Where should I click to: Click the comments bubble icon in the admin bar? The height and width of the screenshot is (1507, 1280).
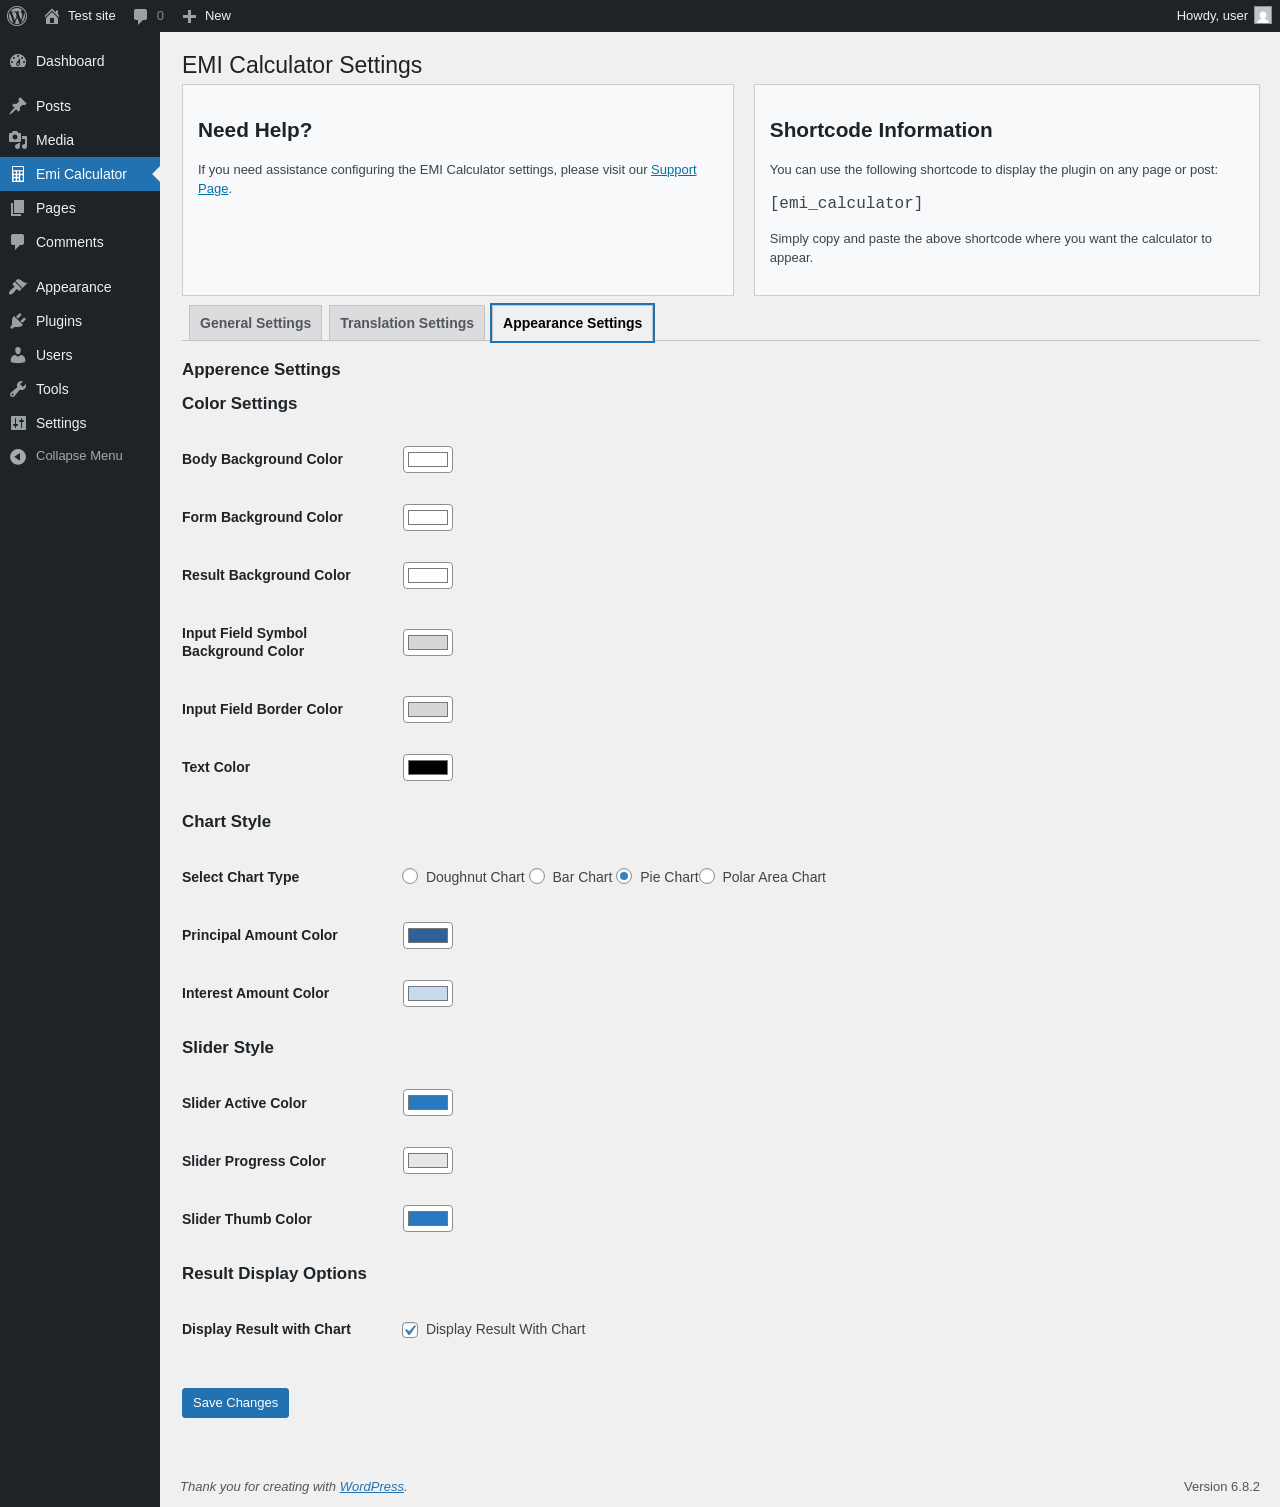coord(141,16)
